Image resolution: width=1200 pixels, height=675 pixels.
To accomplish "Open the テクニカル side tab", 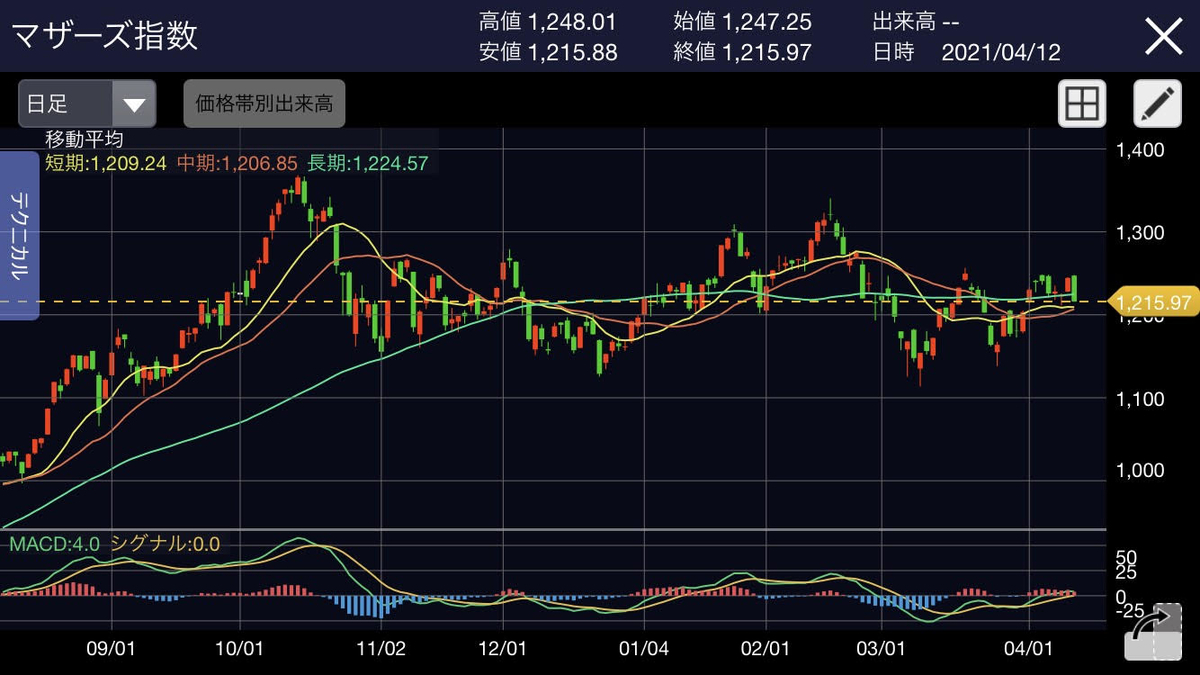I will coord(20,236).
